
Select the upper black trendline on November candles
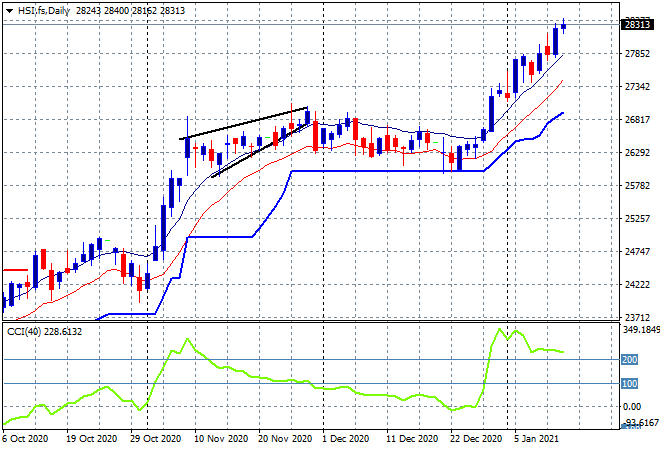(243, 124)
